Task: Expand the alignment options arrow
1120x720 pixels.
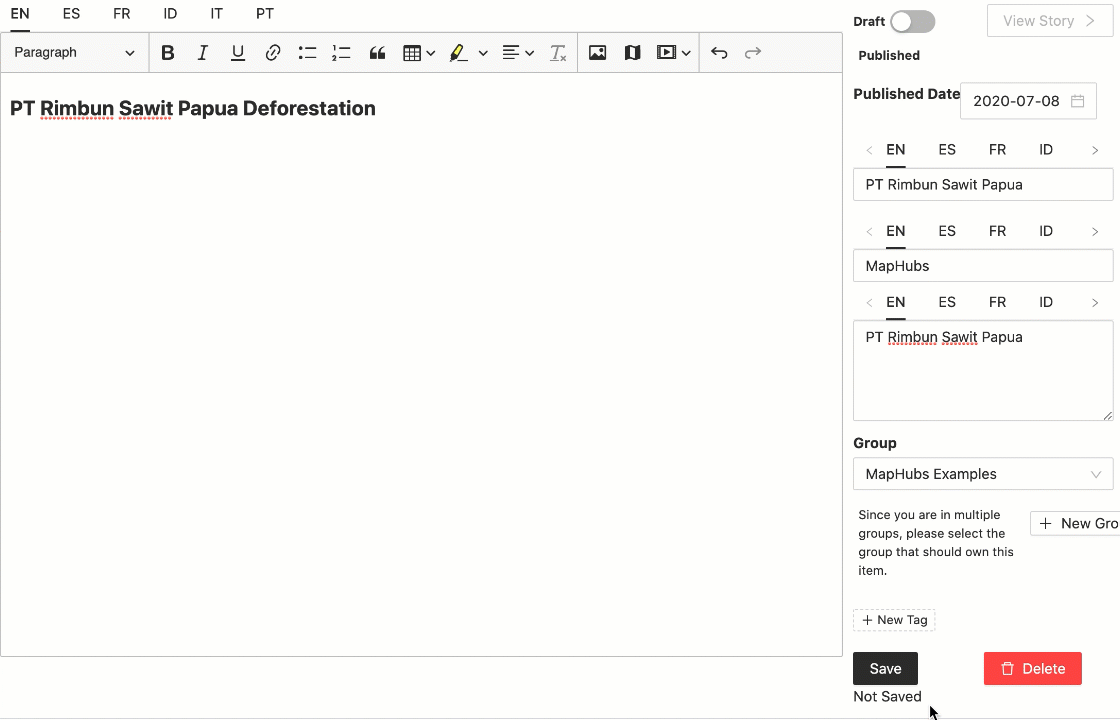Action: 529,53
